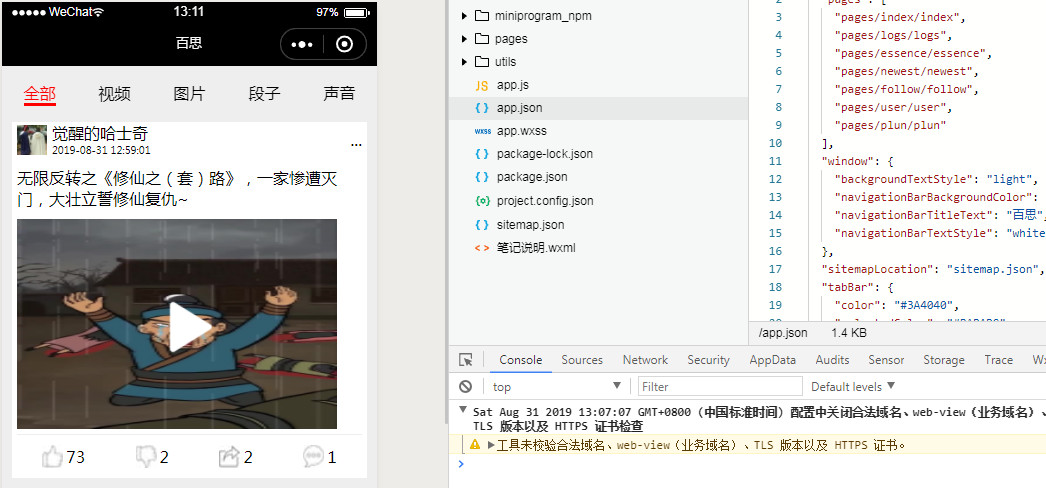Image resolution: width=1046 pixels, height=488 pixels.
Task: Expand the utils folder arrow
Action: click(464, 61)
